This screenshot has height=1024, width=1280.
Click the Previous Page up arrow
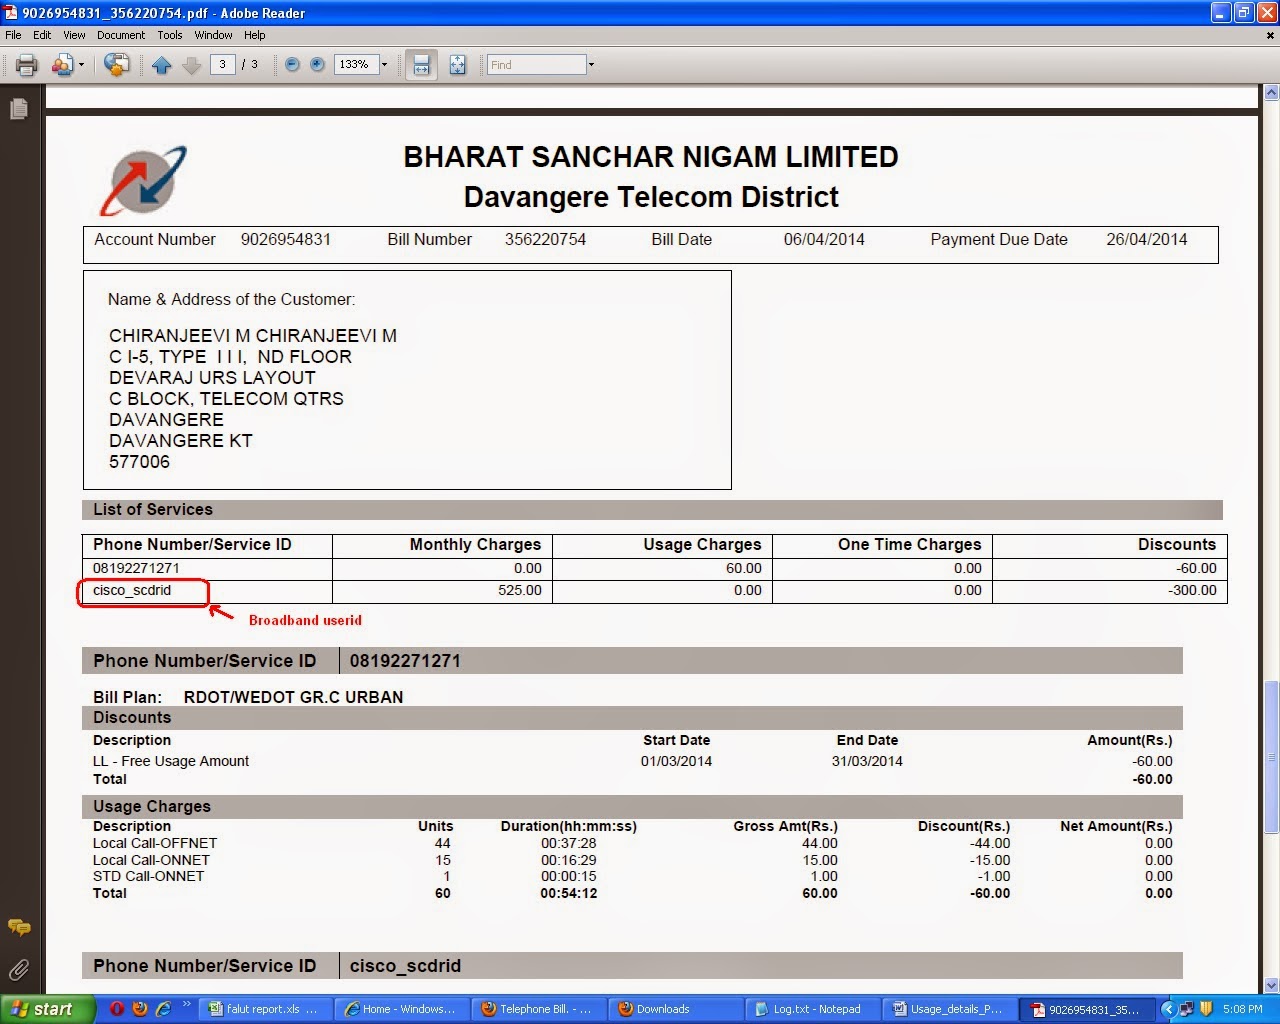162,64
